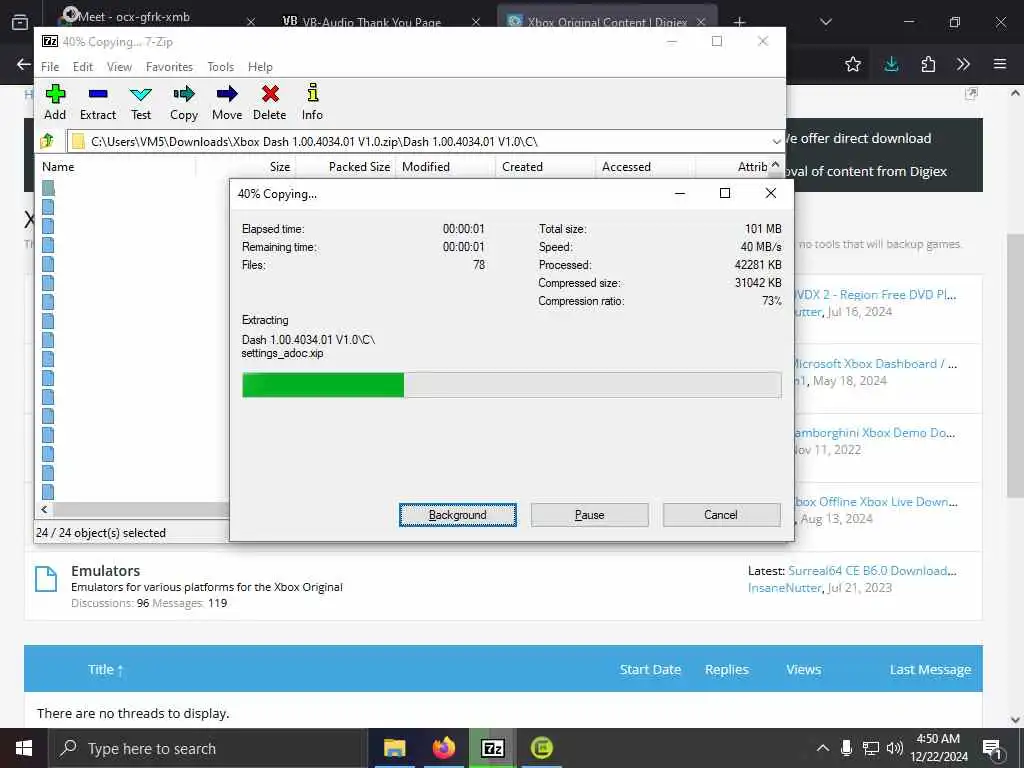This screenshot has height=768, width=1024.
Task: Open the Info toolbar icon
Action: coord(312,102)
